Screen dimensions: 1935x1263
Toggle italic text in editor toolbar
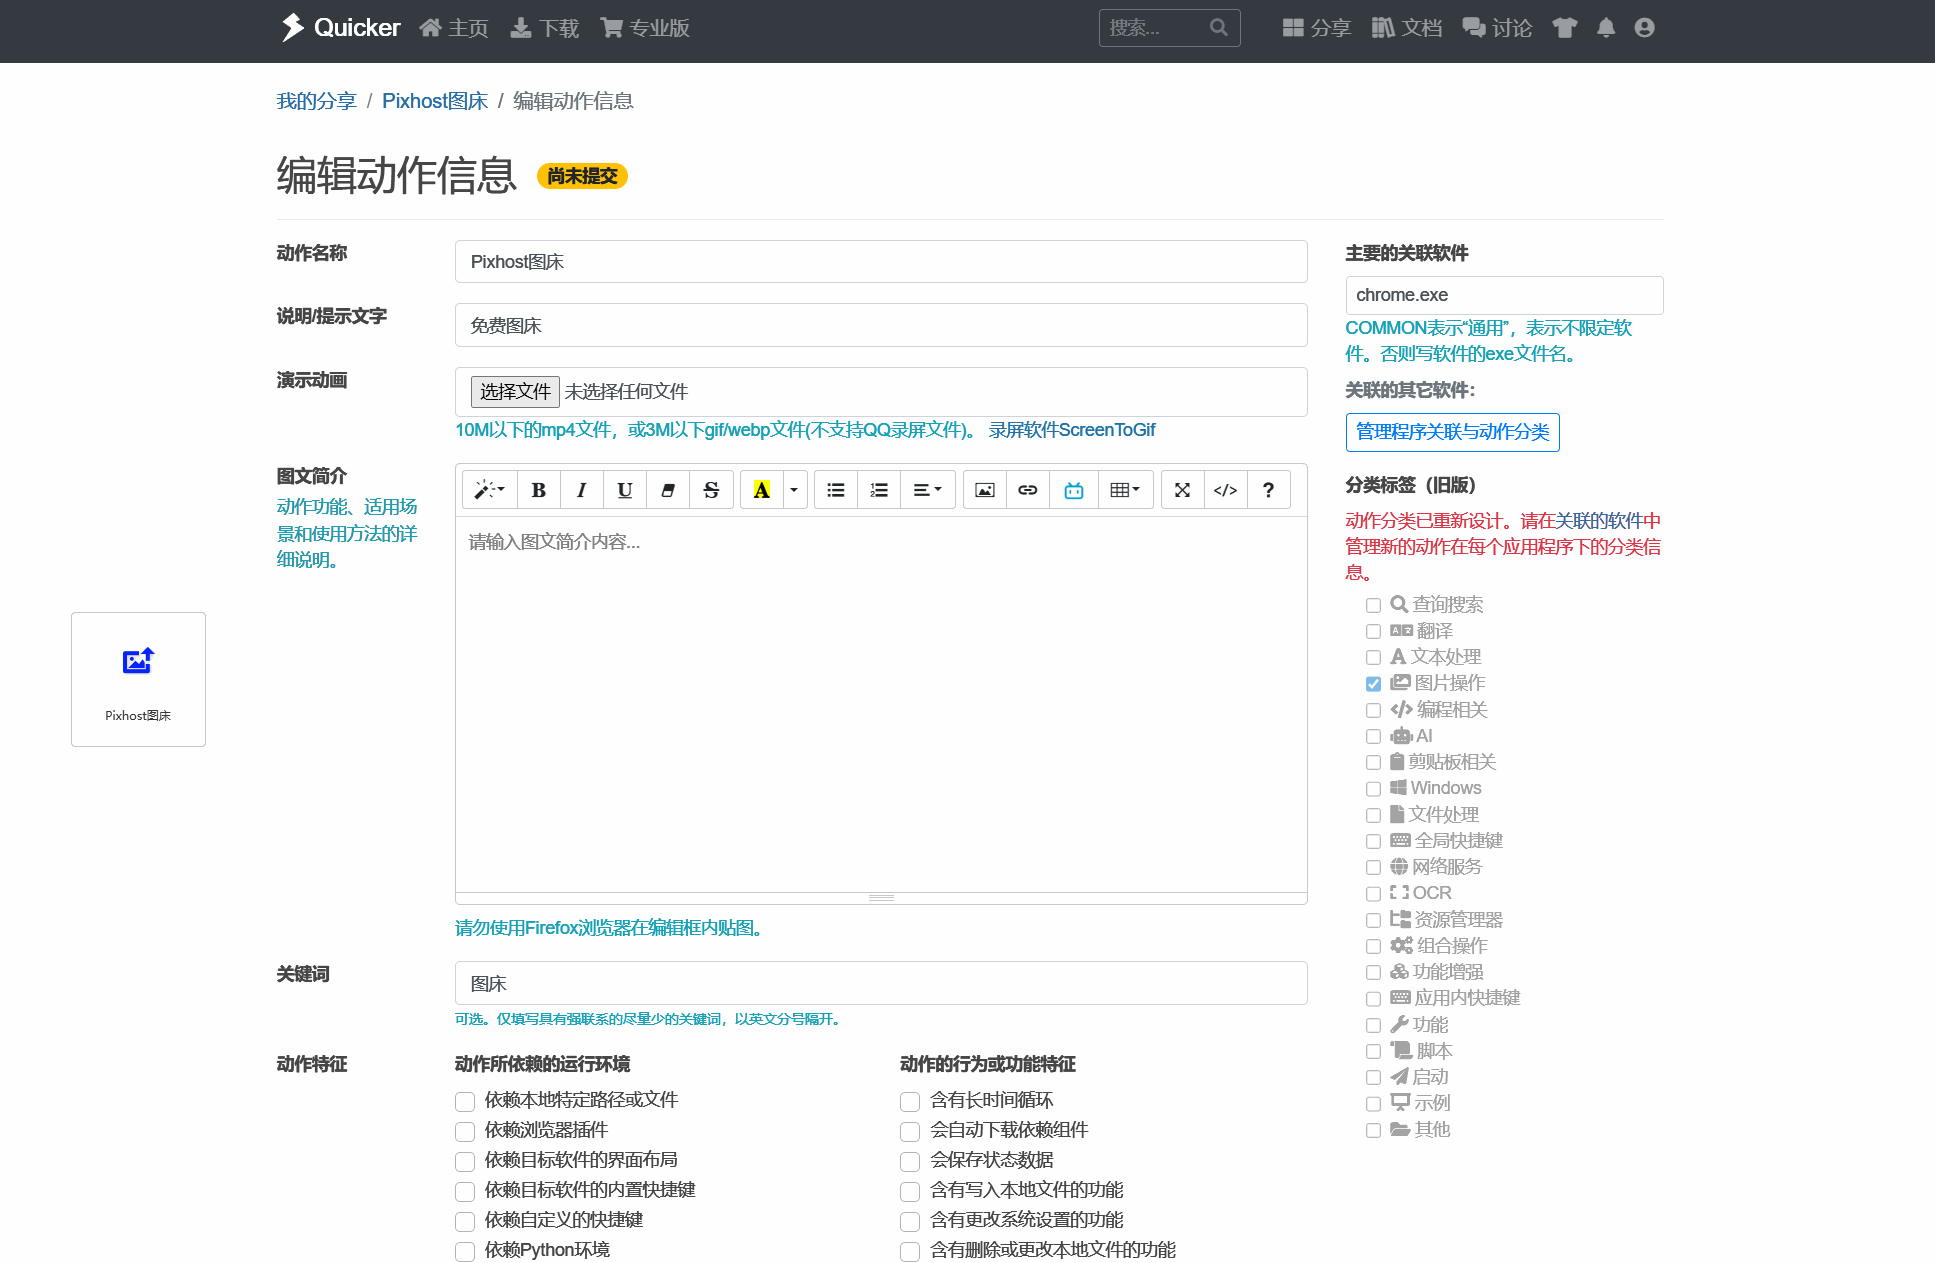[581, 490]
